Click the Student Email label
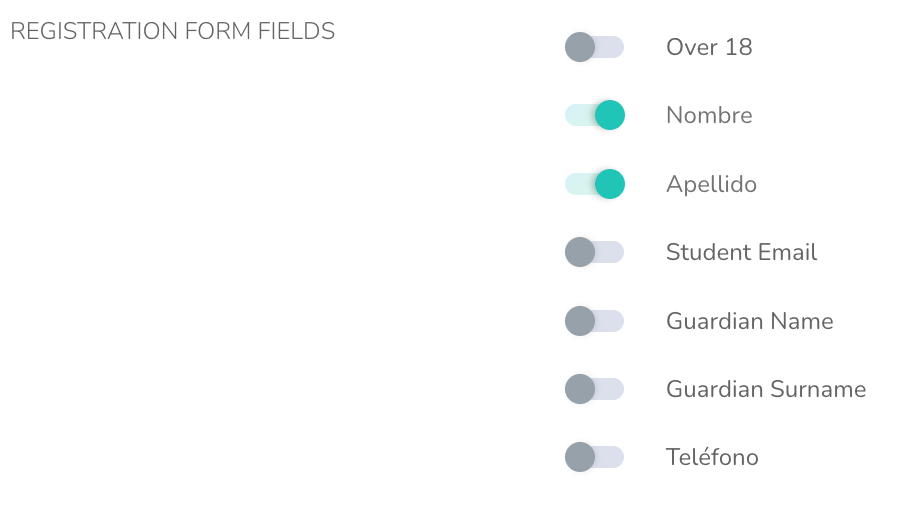This screenshot has width=912, height=516. (741, 252)
